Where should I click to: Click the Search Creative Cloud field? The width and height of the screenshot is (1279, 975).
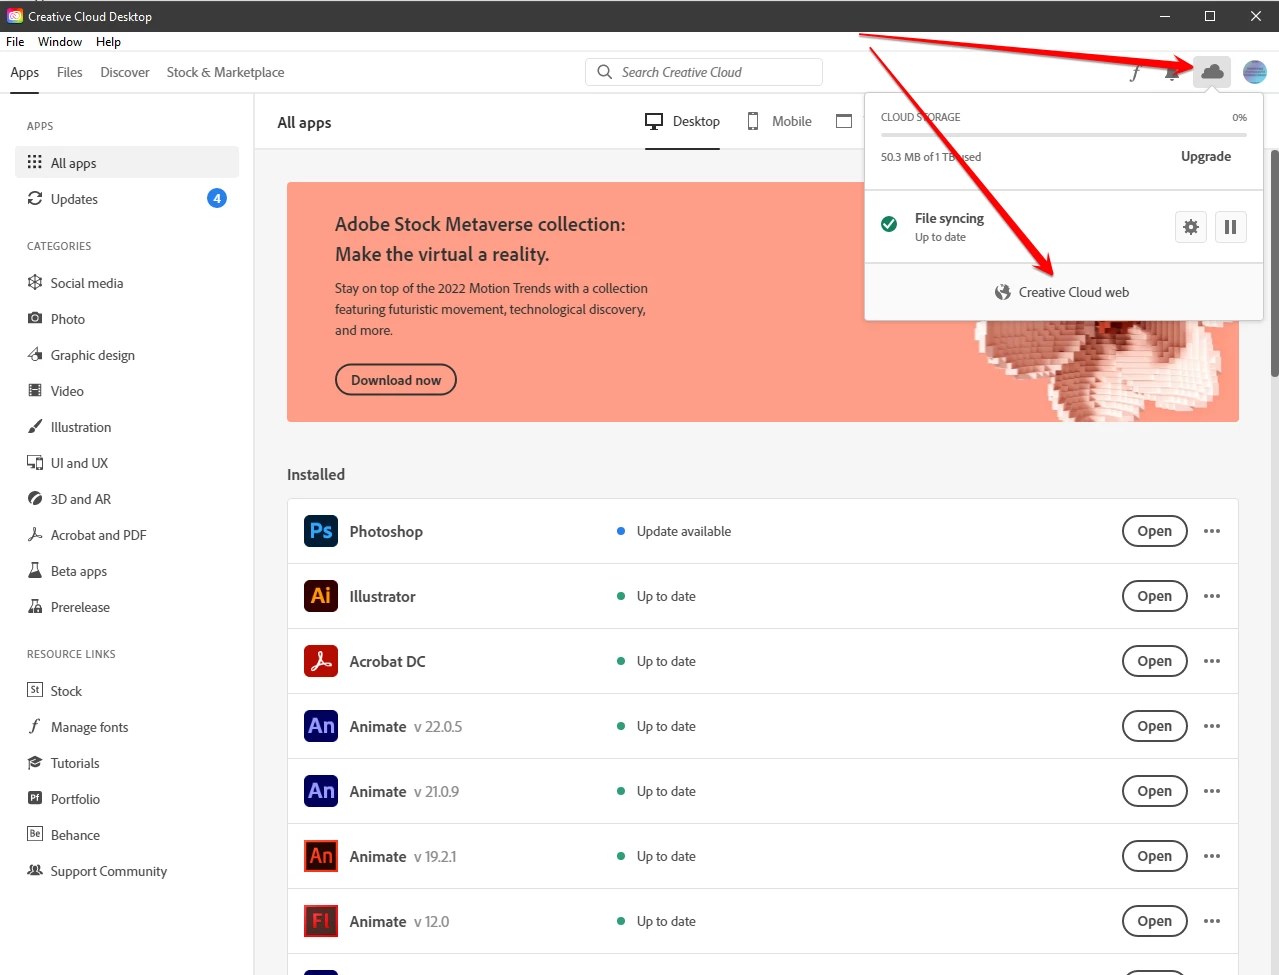click(x=704, y=72)
